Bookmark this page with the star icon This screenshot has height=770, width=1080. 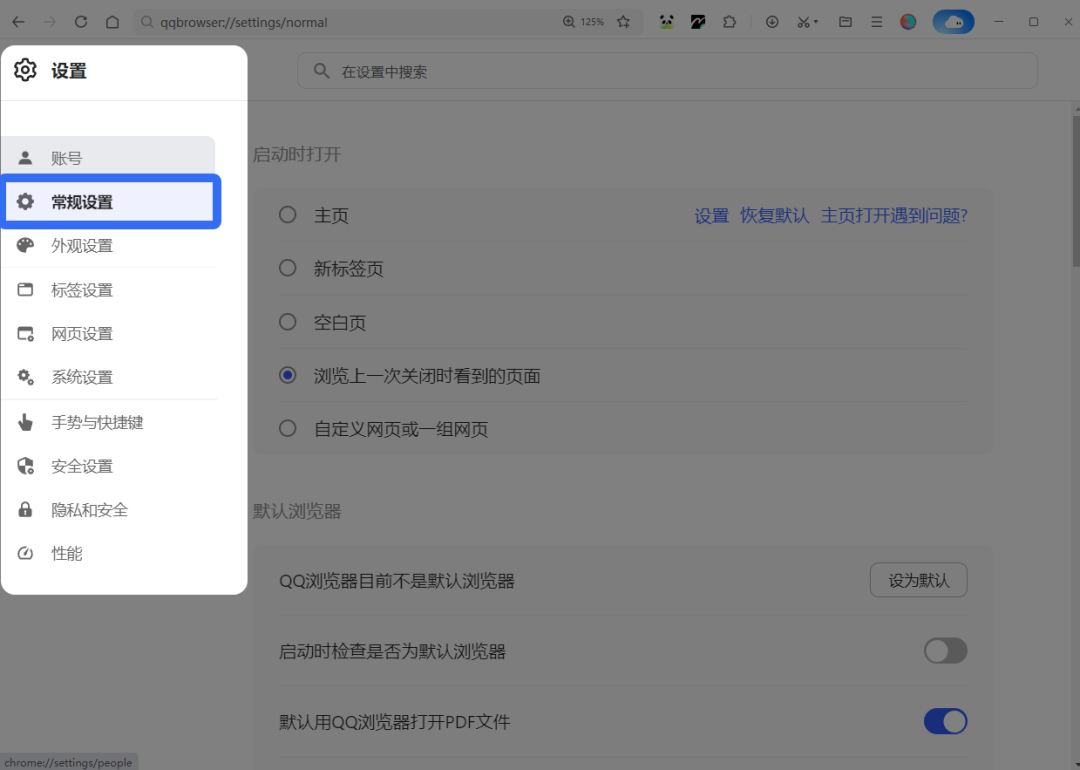(624, 22)
